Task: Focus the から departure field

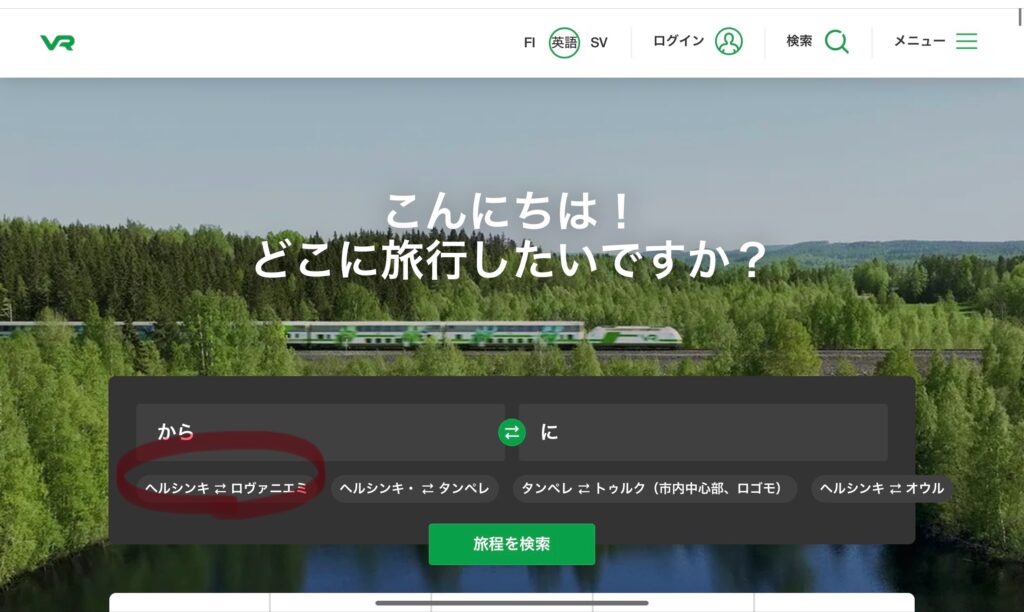Action: [x=320, y=432]
